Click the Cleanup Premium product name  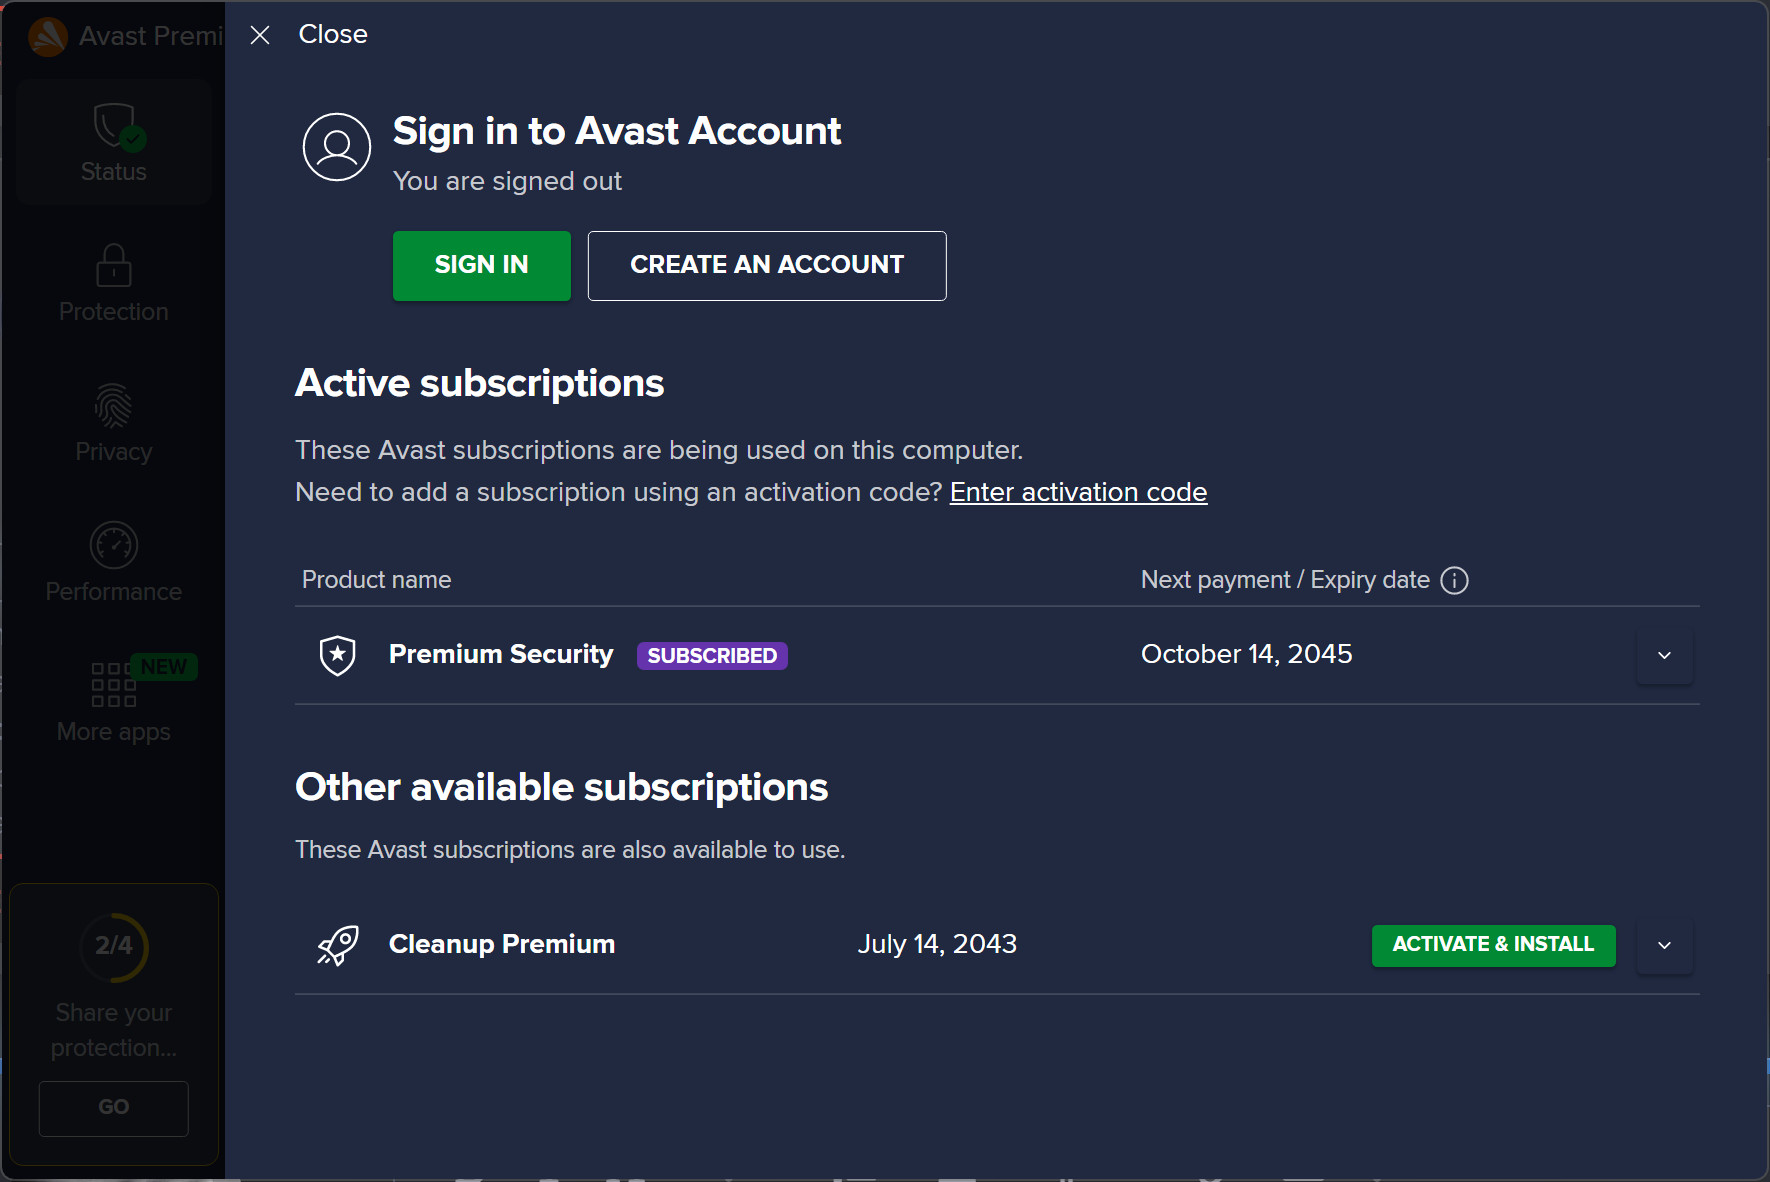coord(502,944)
